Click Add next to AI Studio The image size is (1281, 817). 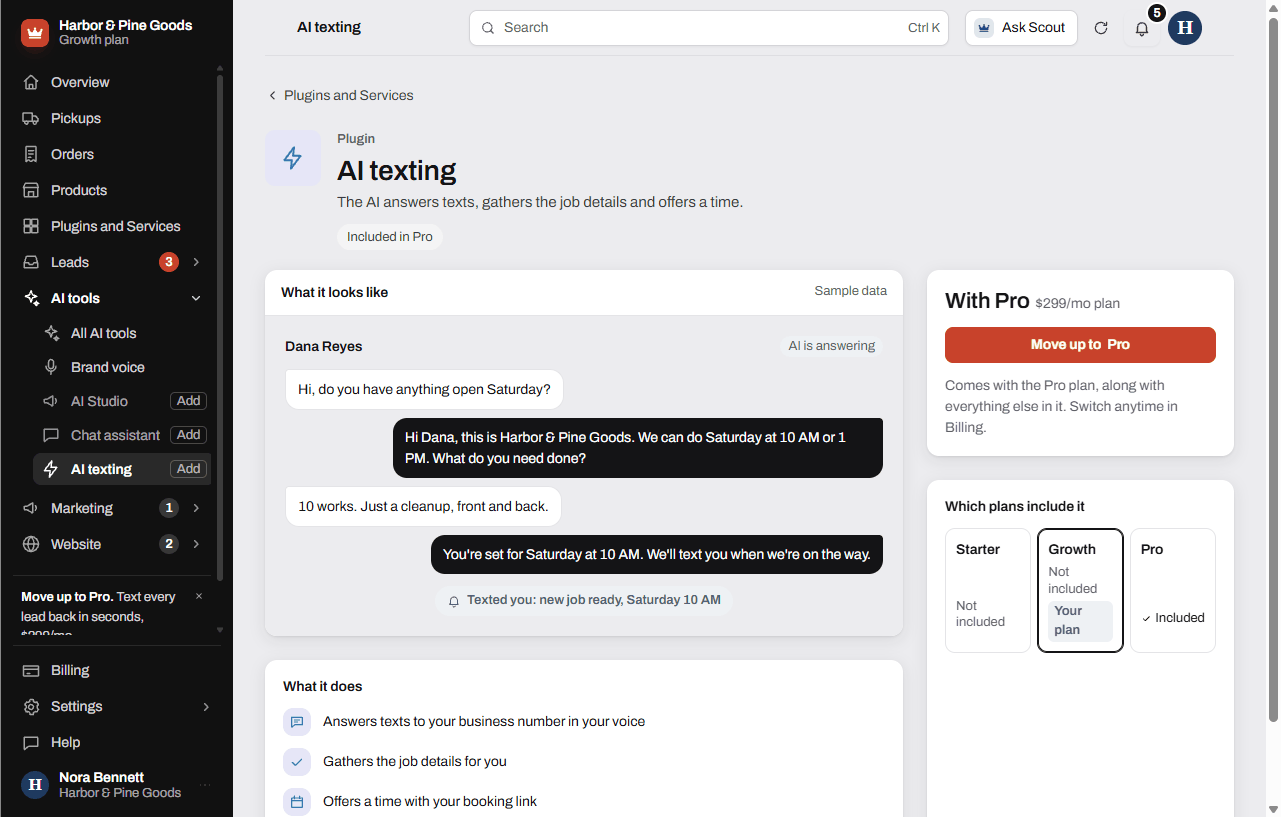[x=189, y=401]
